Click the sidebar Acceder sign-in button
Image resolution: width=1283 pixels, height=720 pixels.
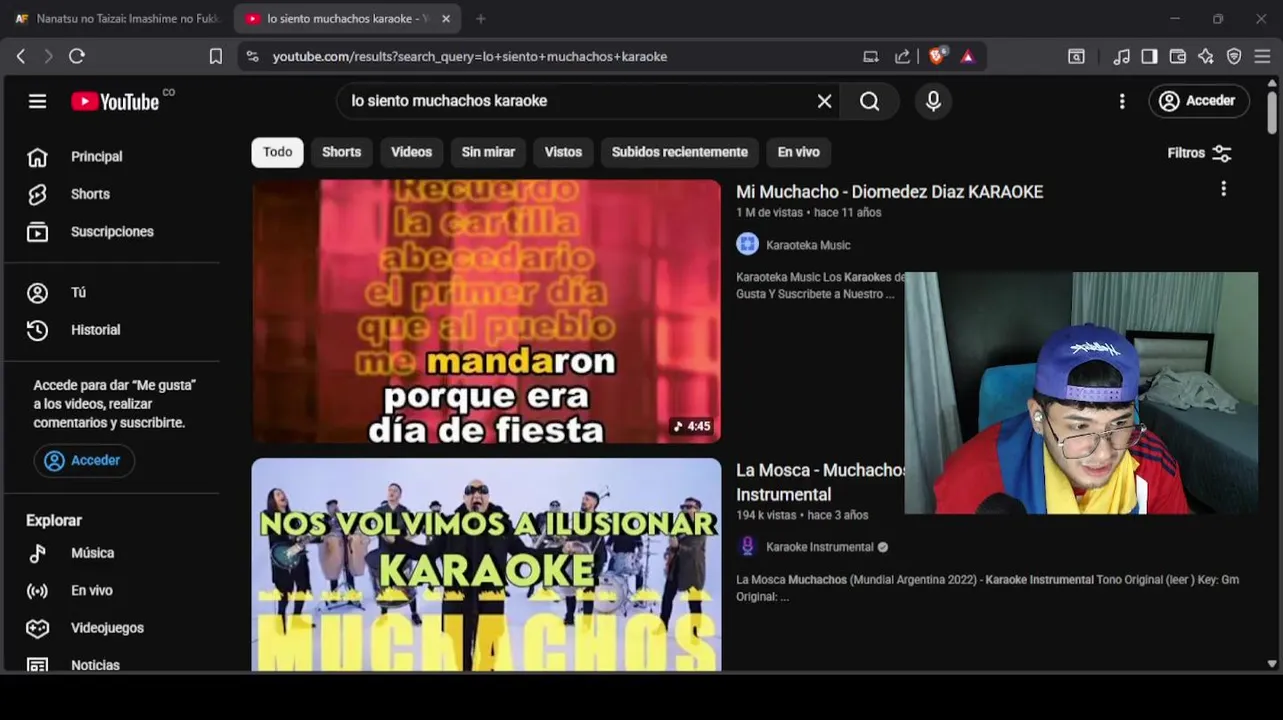84,461
